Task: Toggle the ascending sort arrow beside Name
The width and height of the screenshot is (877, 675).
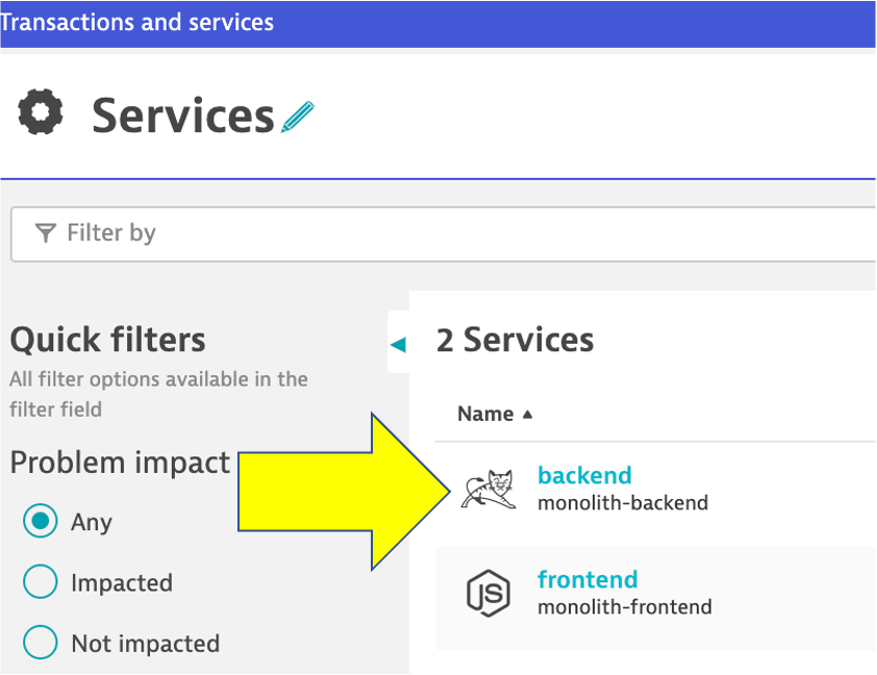Action: (528, 414)
